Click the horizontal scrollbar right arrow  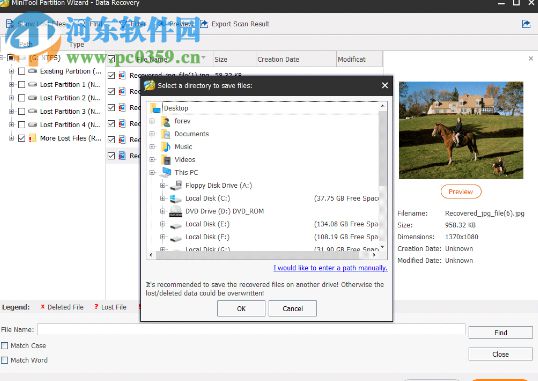[374, 255]
